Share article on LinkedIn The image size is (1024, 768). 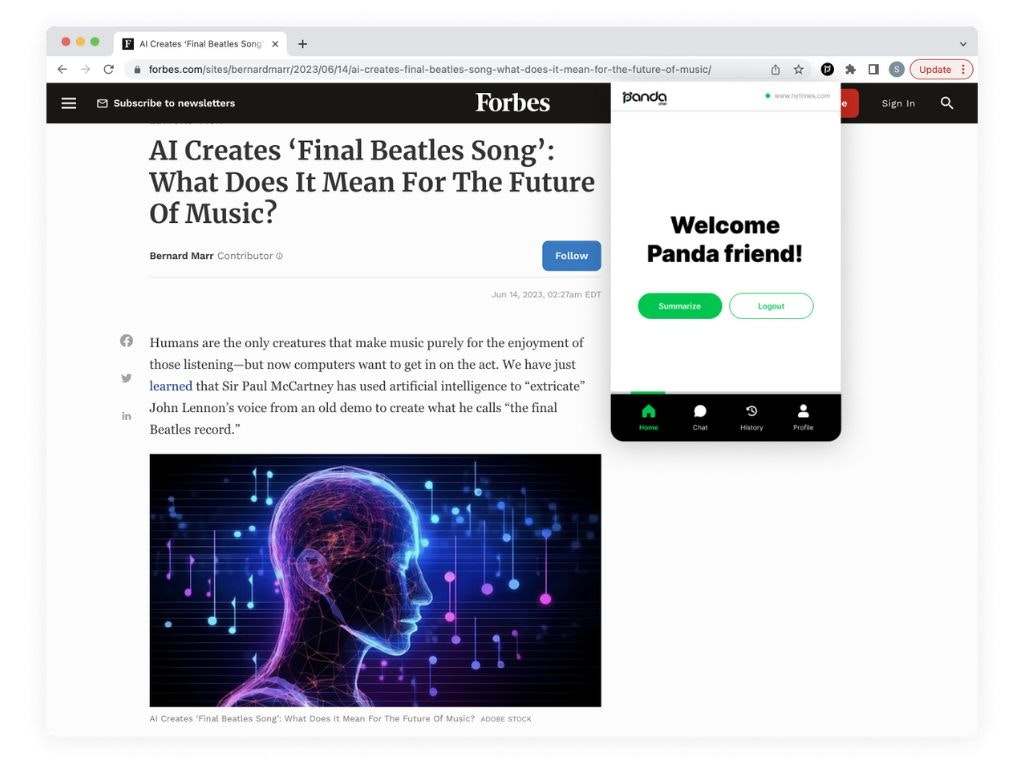point(126,416)
